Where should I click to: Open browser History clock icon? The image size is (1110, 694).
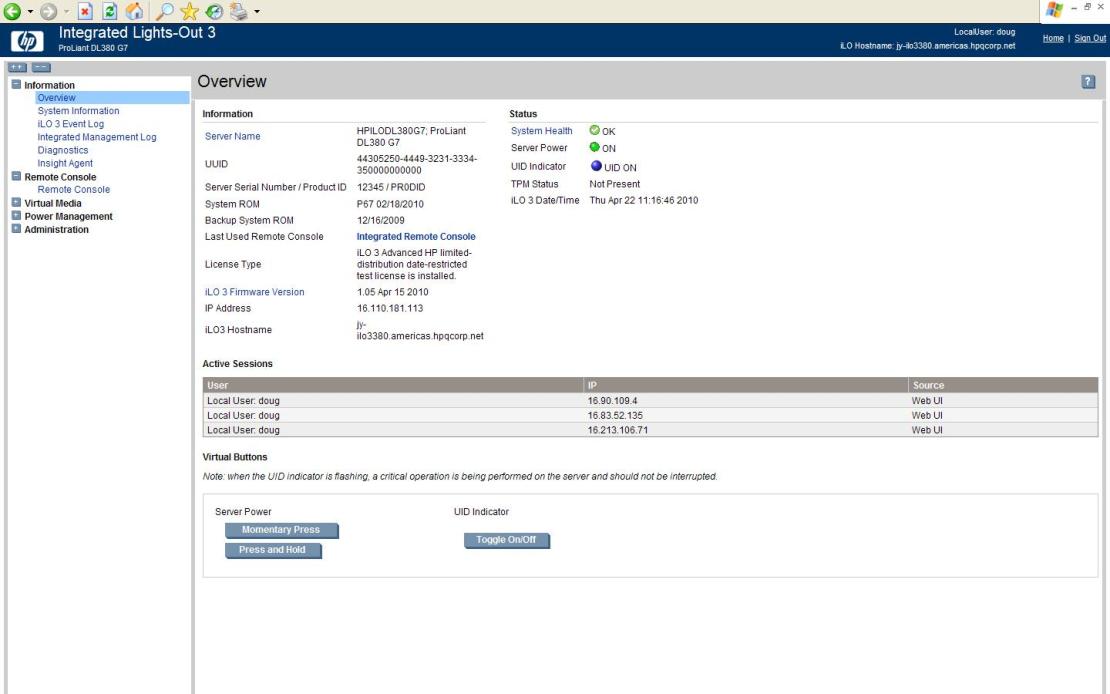pyautogui.click(x=214, y=11)
